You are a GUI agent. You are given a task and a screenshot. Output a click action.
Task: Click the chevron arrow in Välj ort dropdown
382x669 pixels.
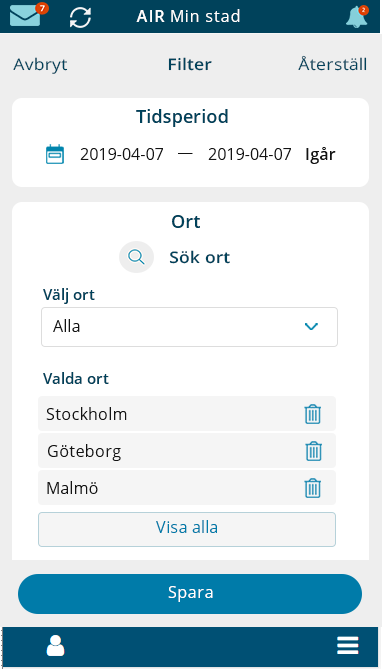(x=312, y=327)
